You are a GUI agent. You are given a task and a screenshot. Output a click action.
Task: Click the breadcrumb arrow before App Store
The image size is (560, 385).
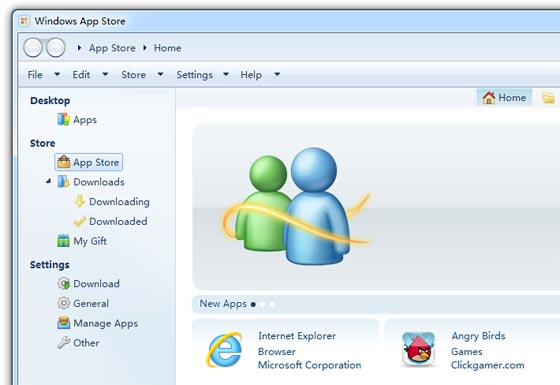pyautogui.click(x=79, y=48)
